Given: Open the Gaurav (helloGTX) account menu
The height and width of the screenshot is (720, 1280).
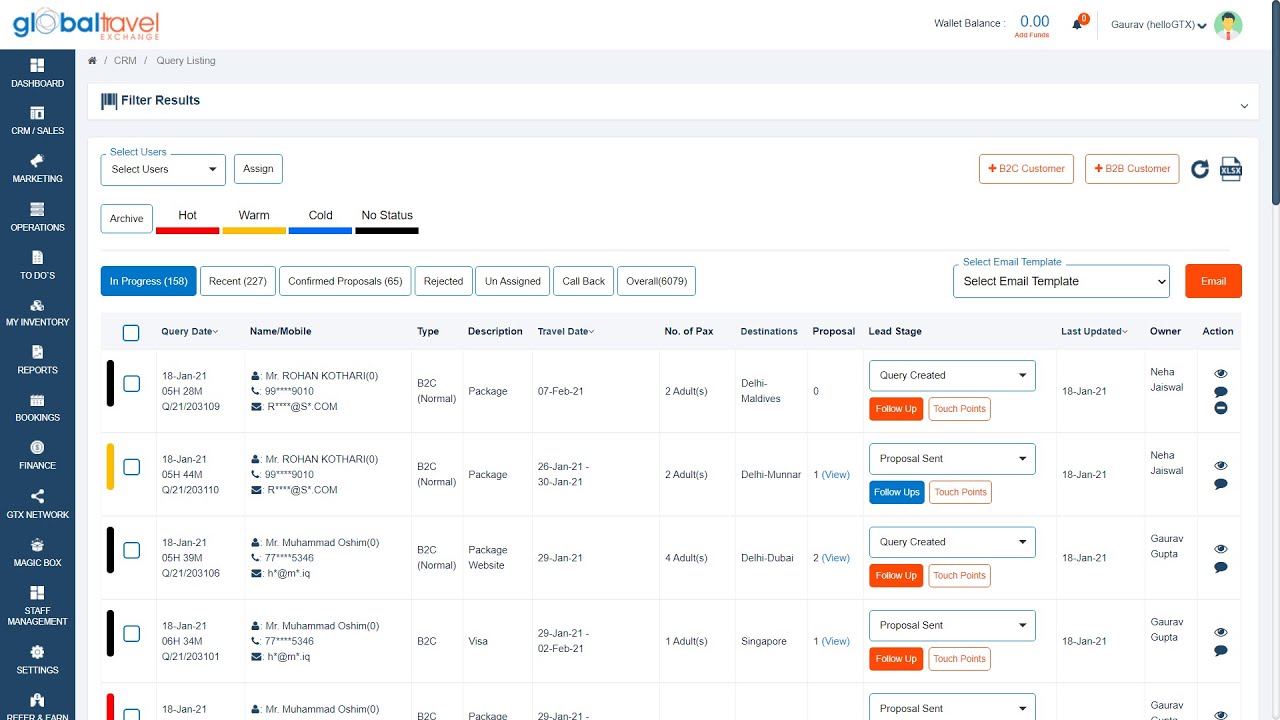Looking at the screenshot, I should [x=1159, y=25].
